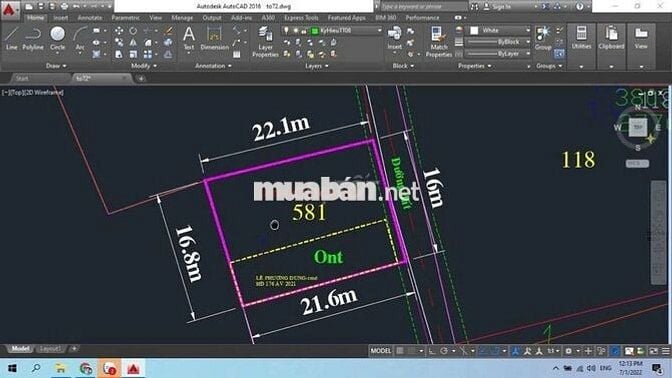672x378 pixels.
Task: Expand the Draw panel
Action: click(x=56, y=66)
